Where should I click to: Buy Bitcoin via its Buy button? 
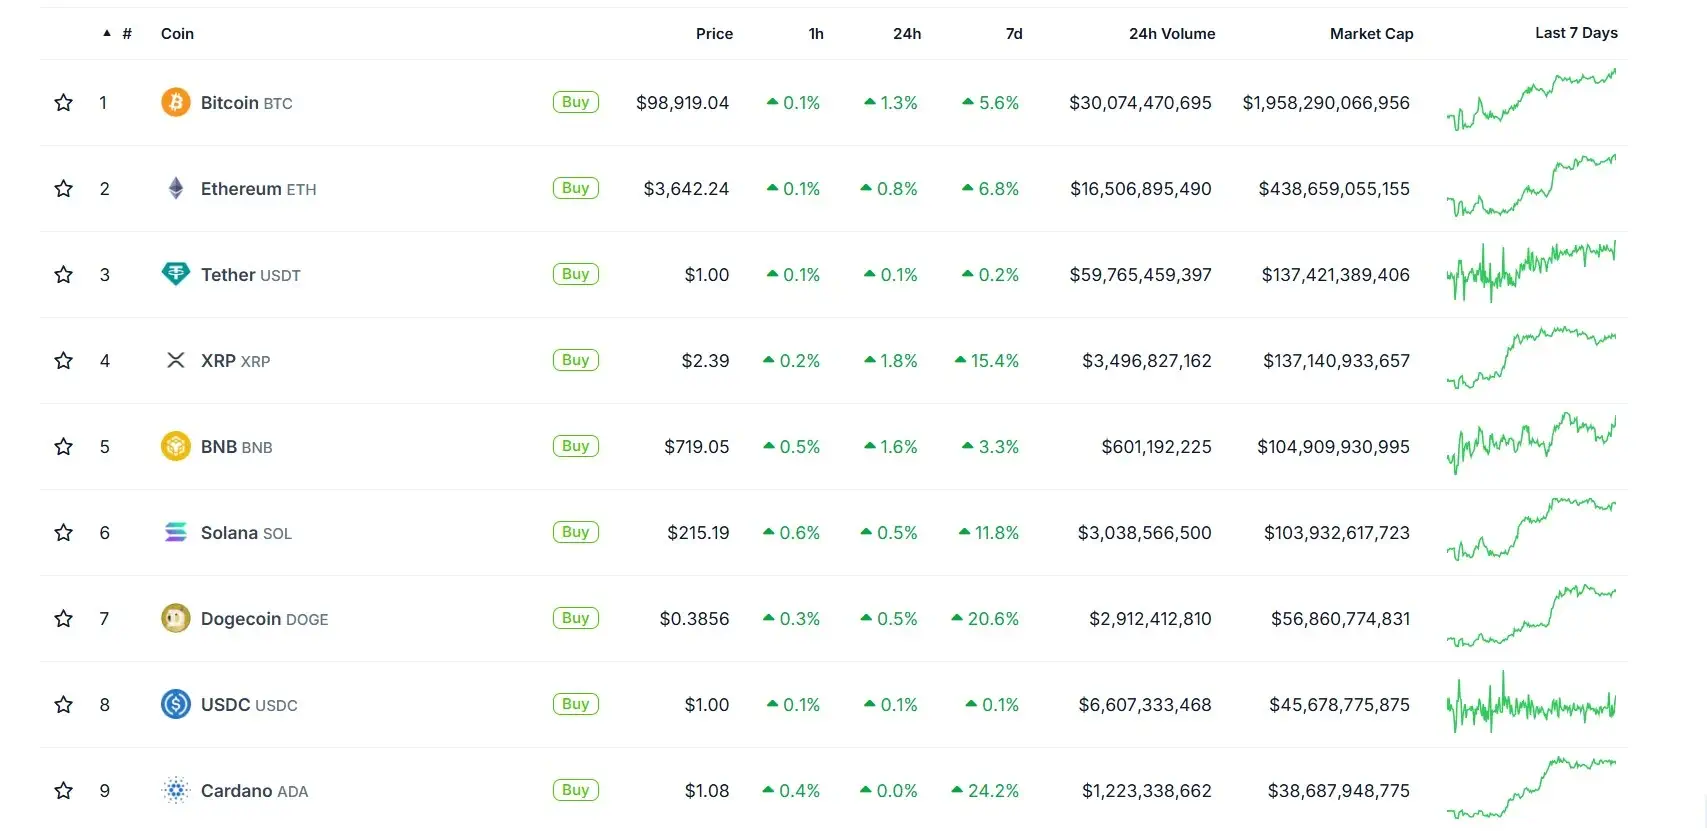coord(576,102)
